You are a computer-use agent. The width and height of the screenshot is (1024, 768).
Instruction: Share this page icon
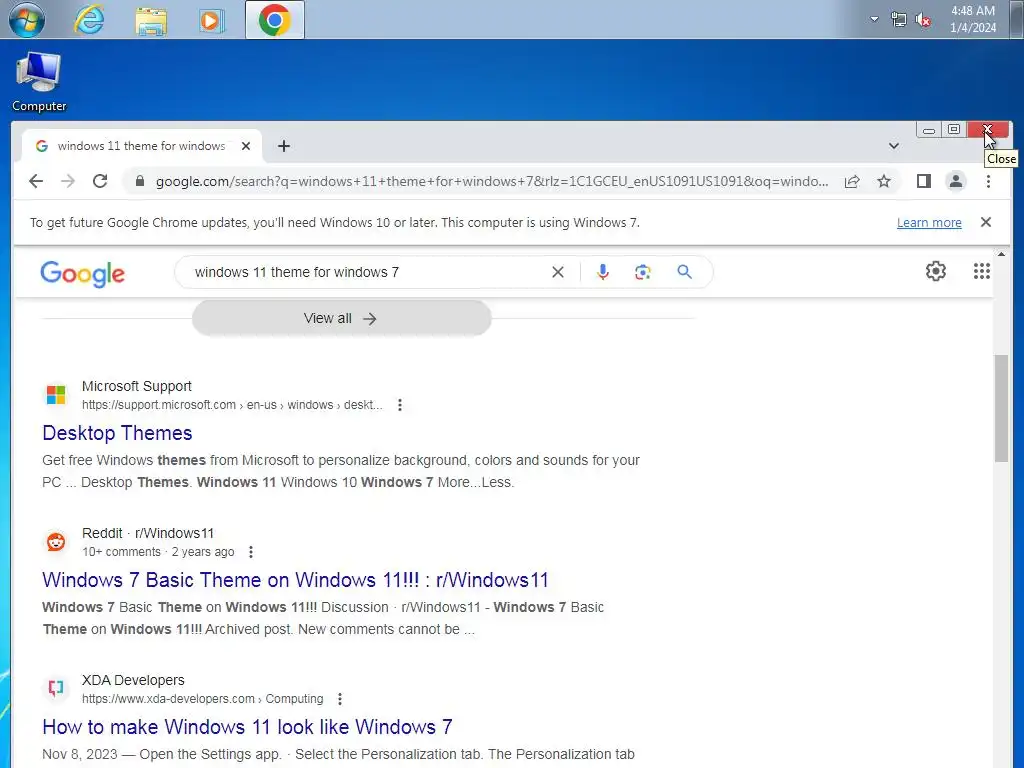[852, 182]
